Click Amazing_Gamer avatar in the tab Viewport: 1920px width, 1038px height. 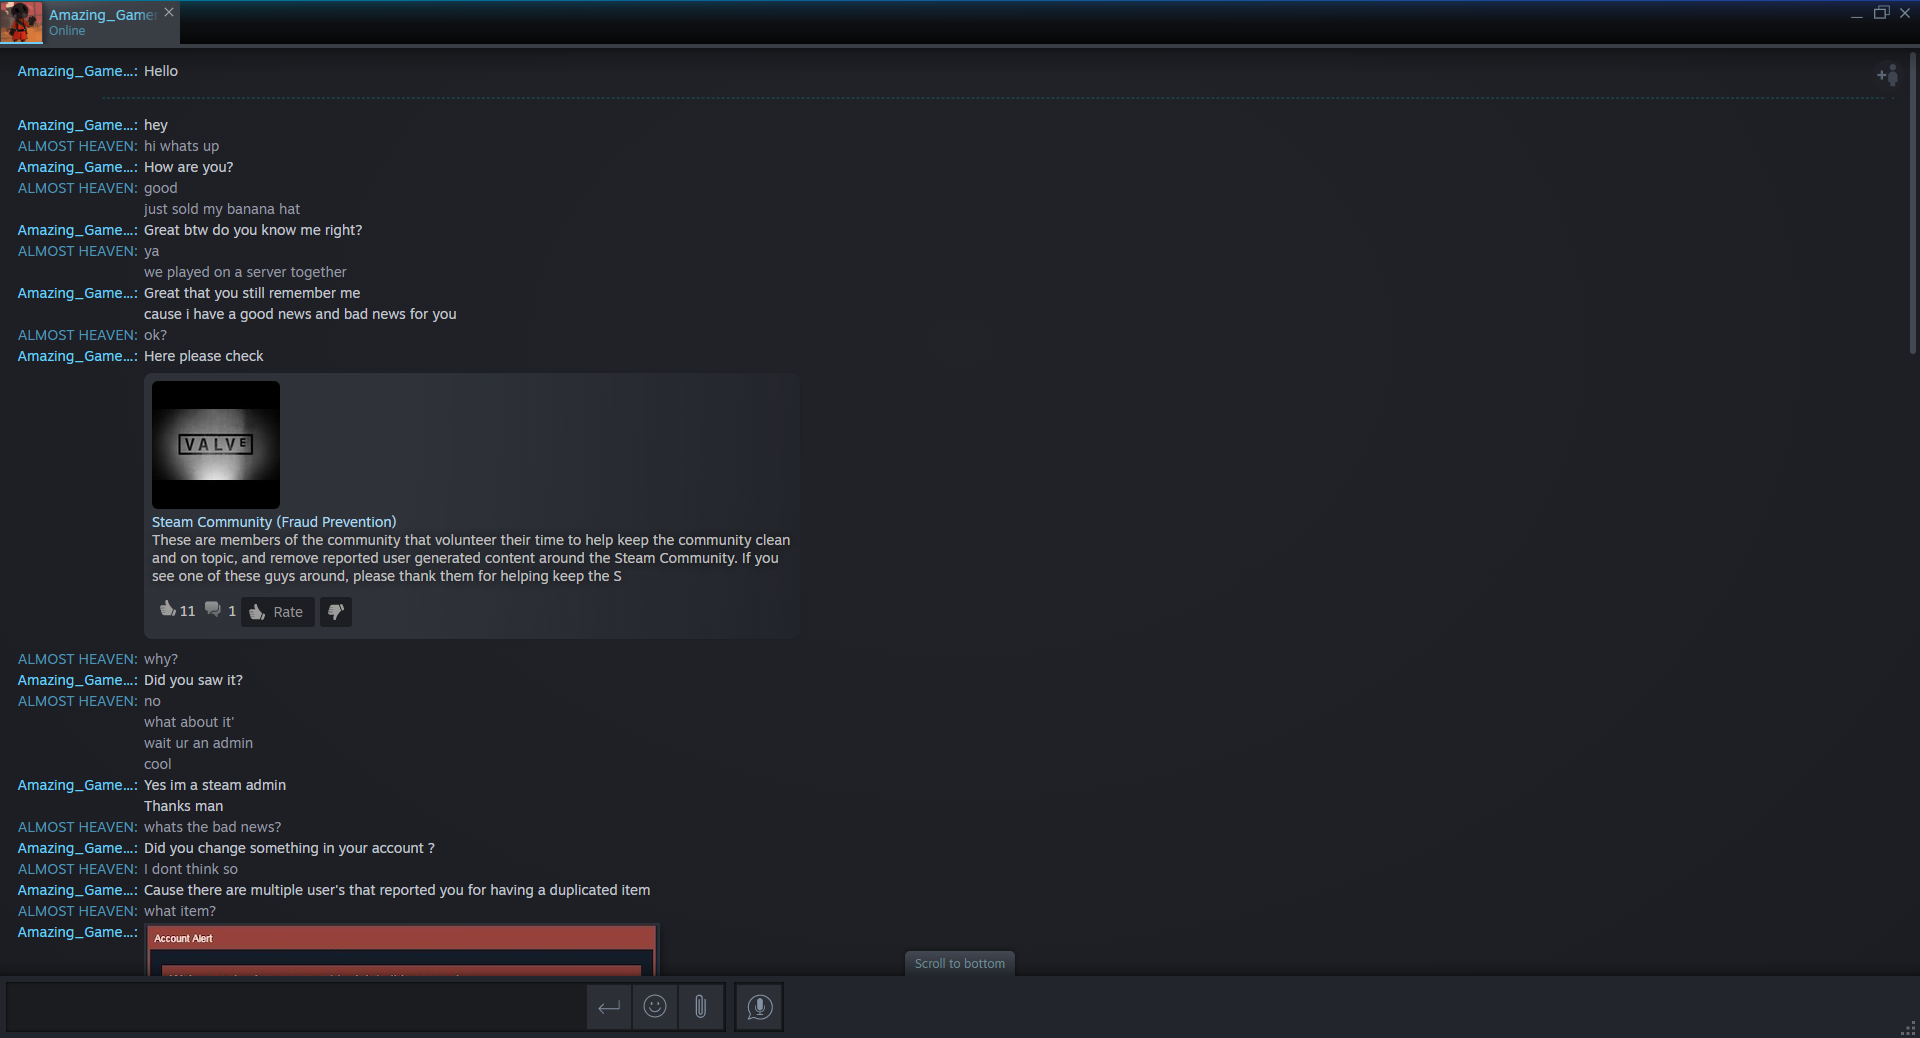pyautogui.click(x=22, y=22)
